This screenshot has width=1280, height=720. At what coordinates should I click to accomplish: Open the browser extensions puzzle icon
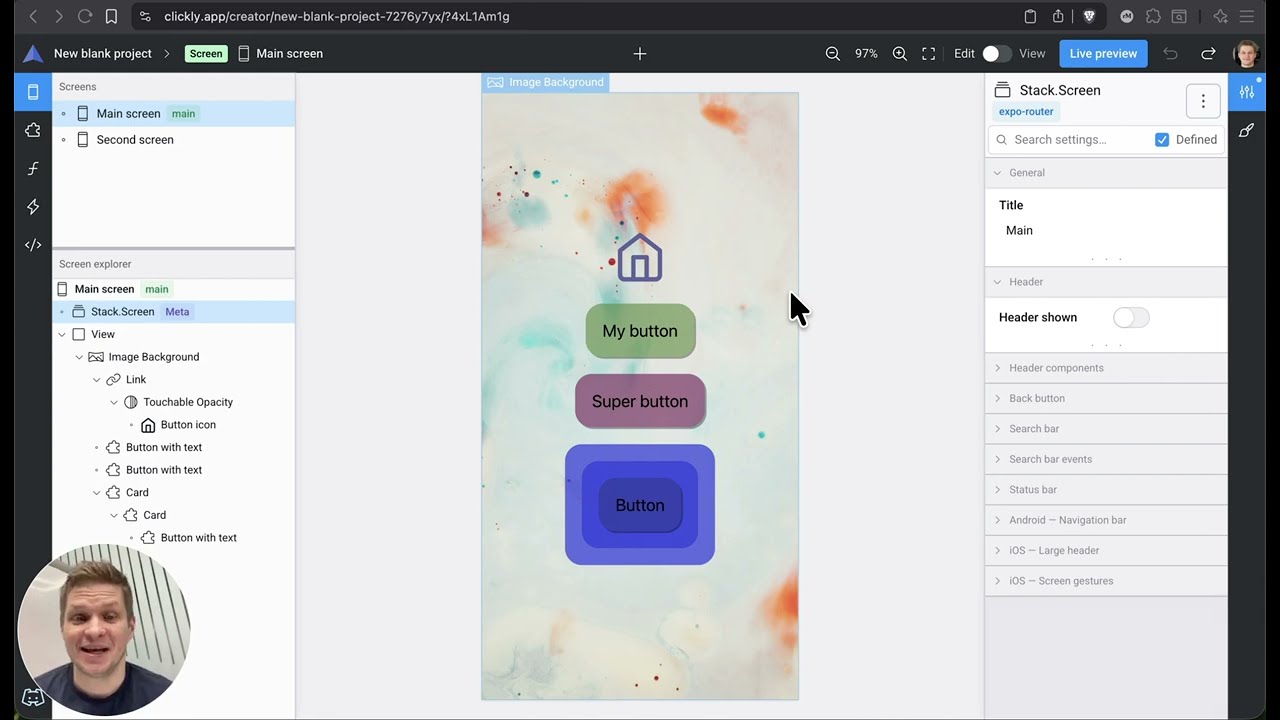click(1153, 16)
